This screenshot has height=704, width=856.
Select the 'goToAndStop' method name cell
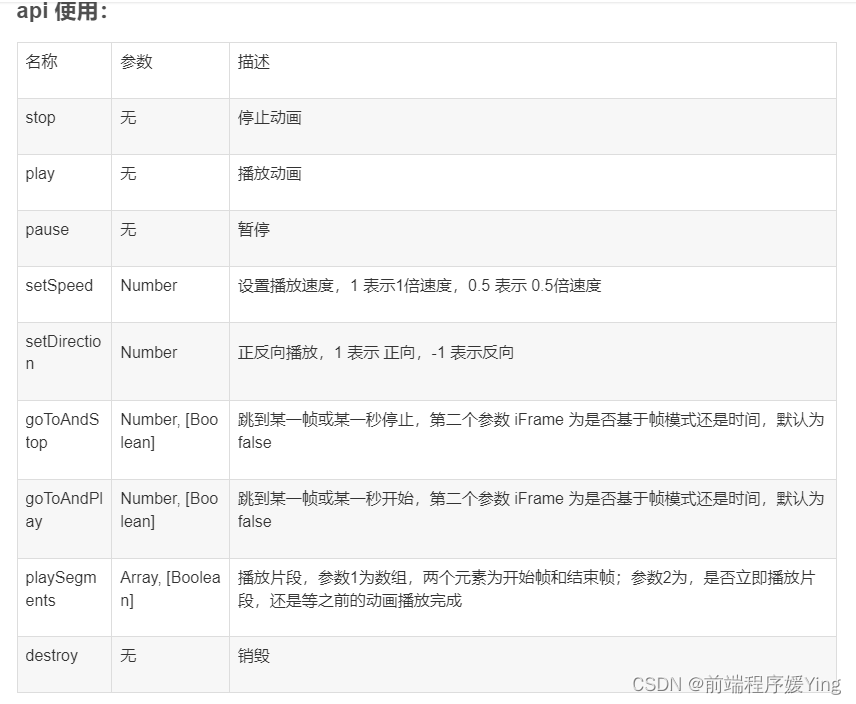point(64,440)
